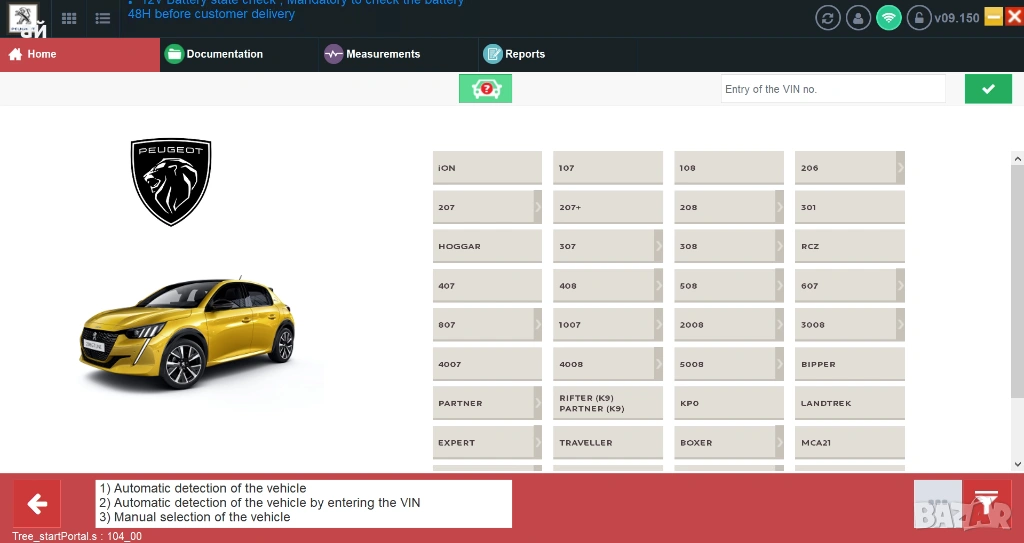Screen dimensions: 1024x543
Task: Click the refresh/update icon in the top bar
Action: [x=827, y=18]
